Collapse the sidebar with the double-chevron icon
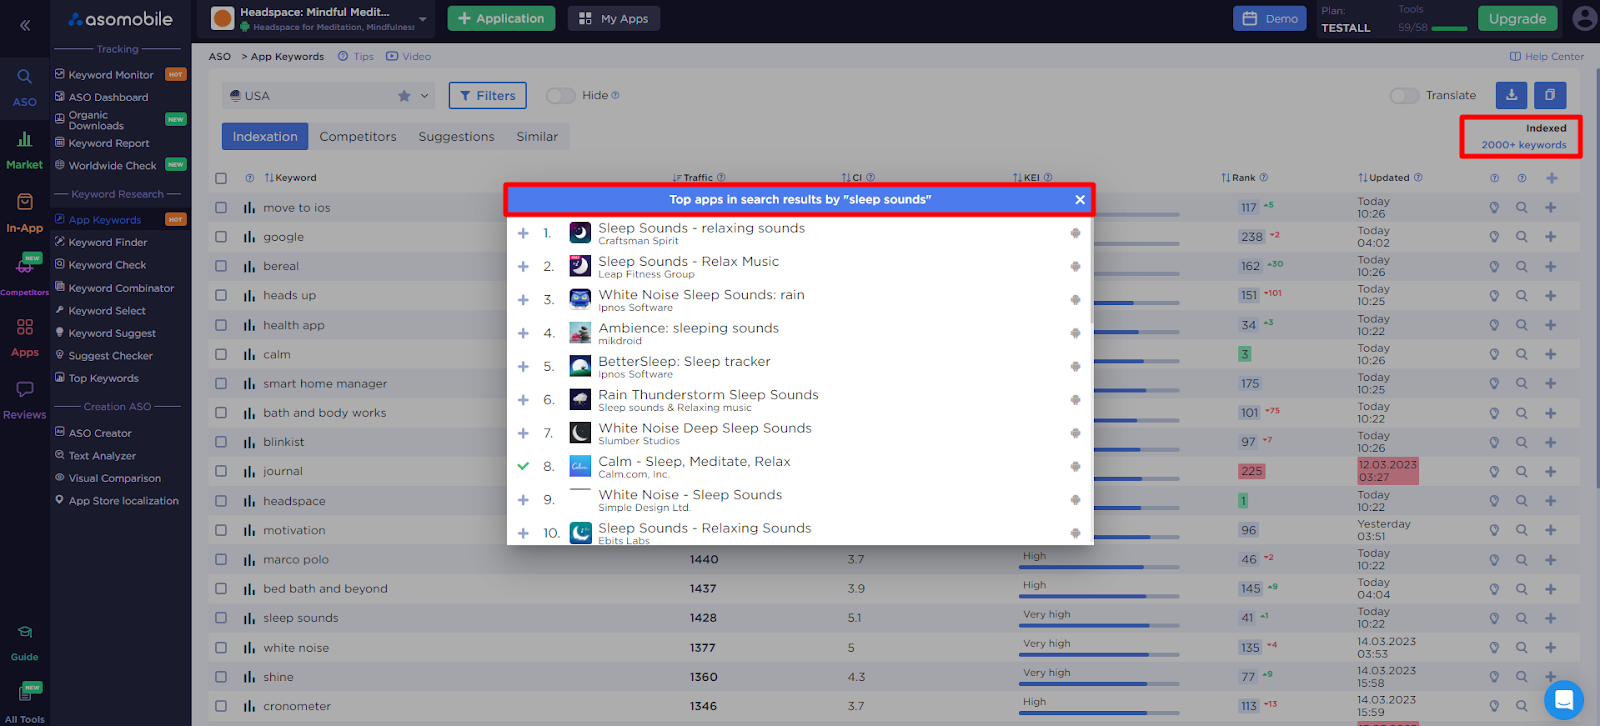Viewport: 1600px width, 726px height. click(x=25, y=25)
